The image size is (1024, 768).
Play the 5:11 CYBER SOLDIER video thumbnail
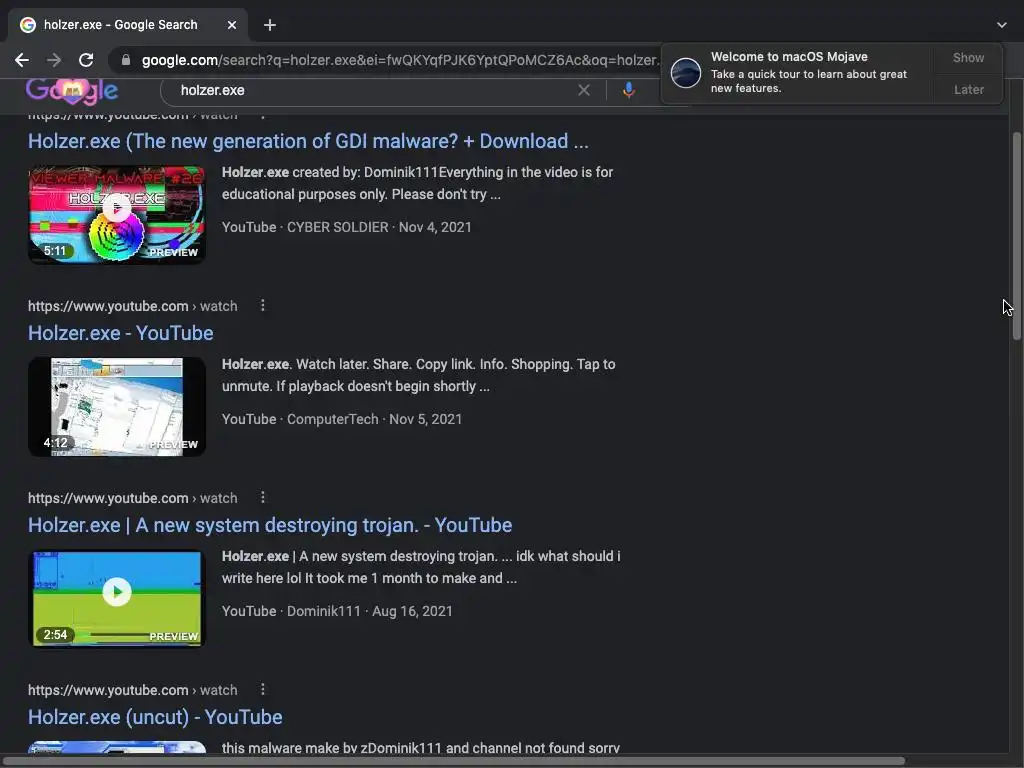click(117, 214)
